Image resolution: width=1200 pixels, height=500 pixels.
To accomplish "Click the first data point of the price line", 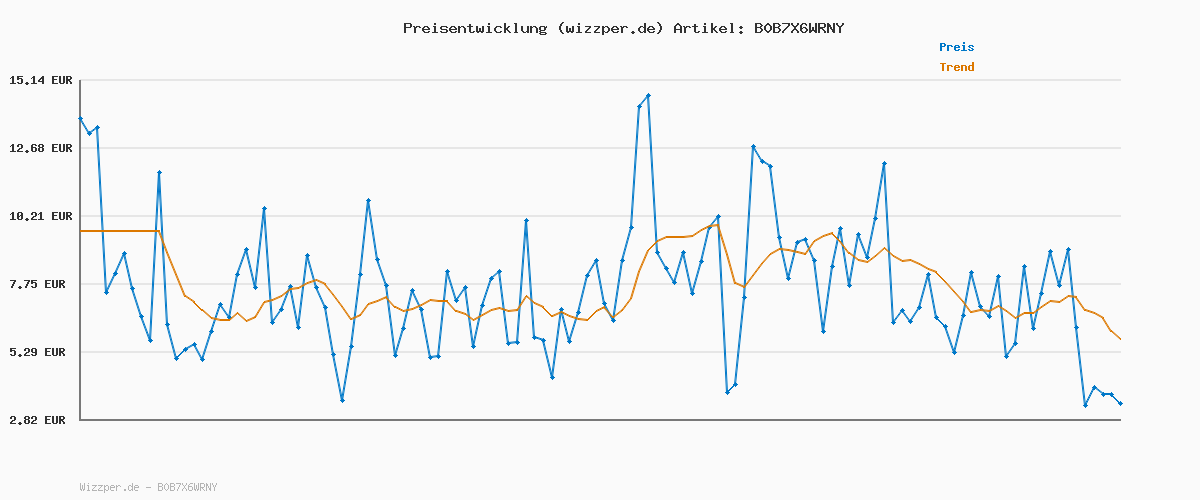I will (80, 119).
